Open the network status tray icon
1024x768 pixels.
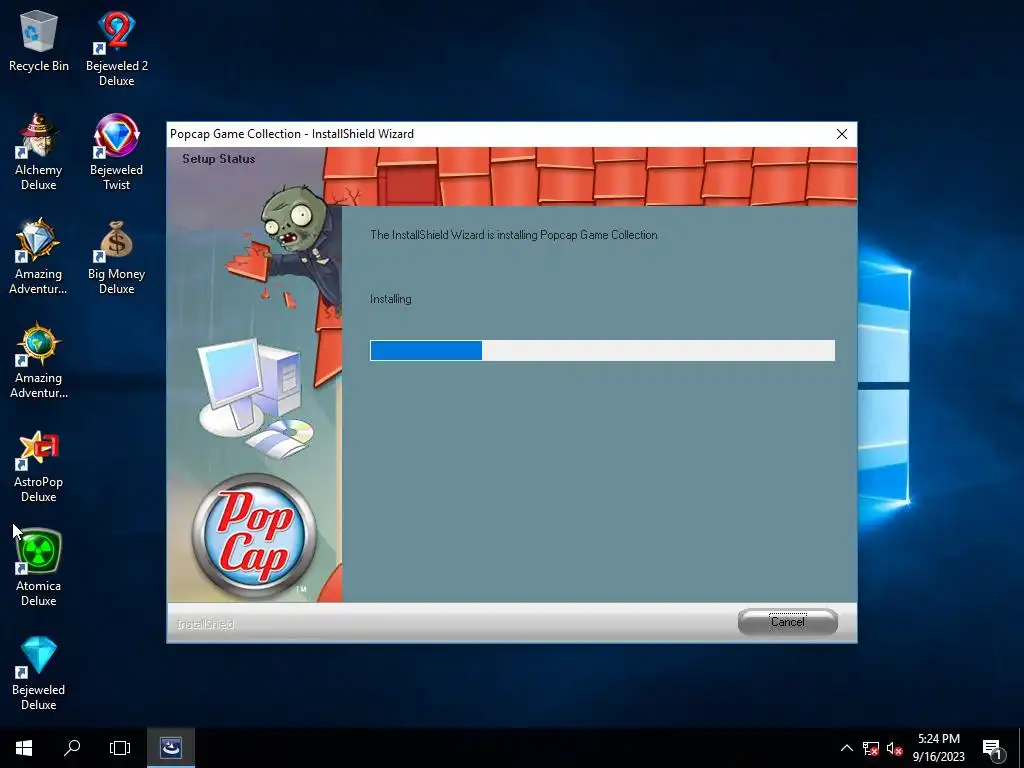point(871,748)
